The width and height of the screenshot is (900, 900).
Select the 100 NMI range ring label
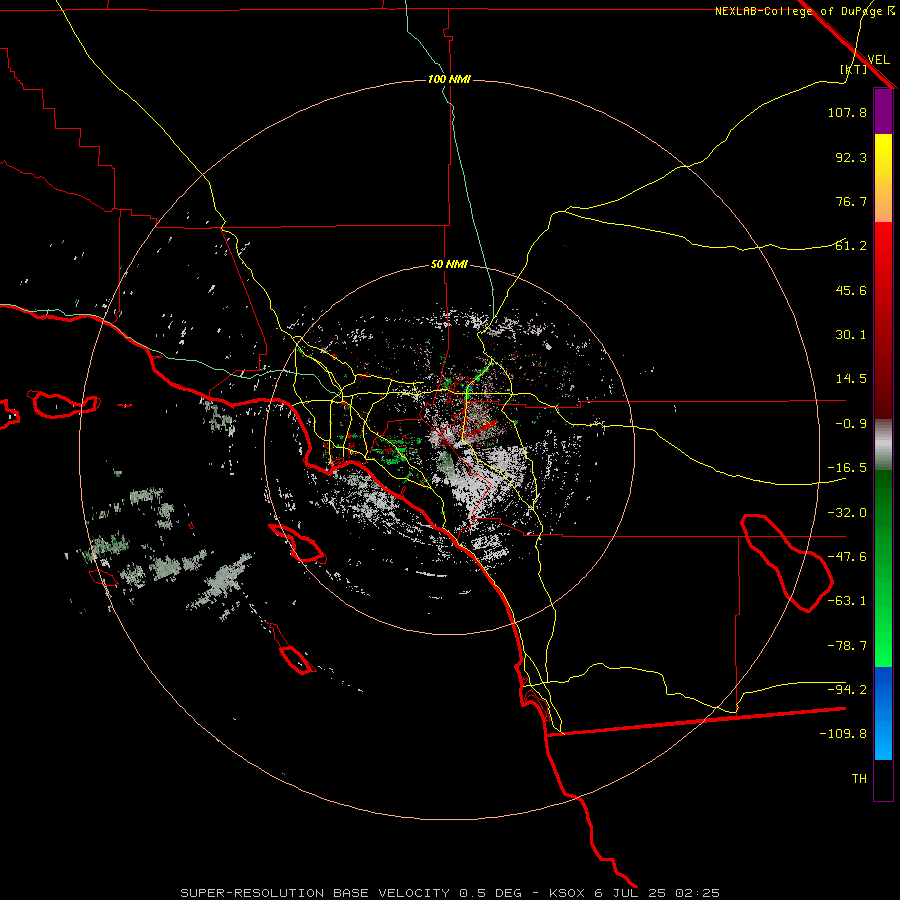pyautogui.click(x=449, y=79)
